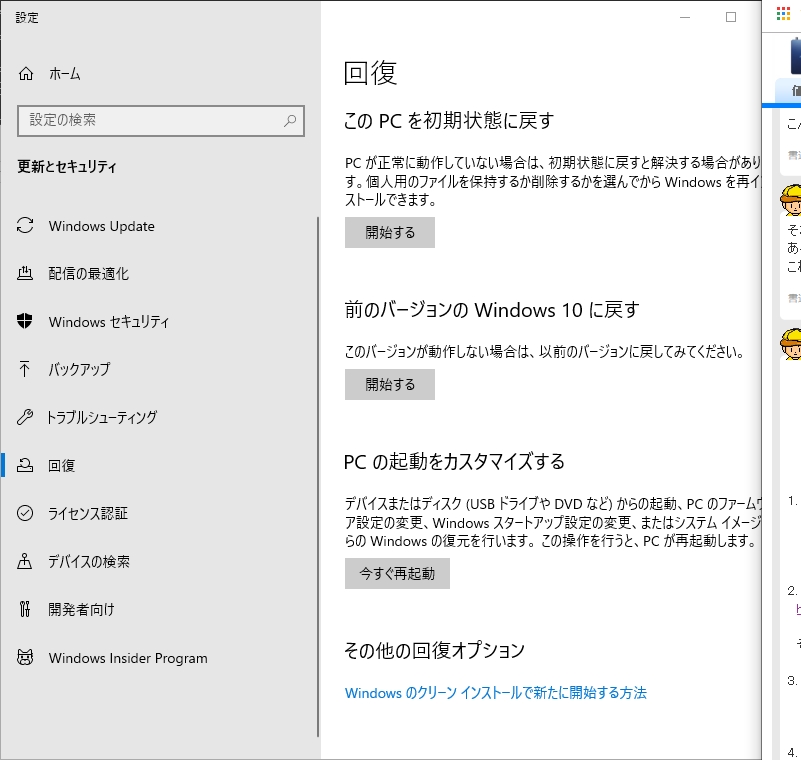
Task: Click the デバイスの検索 person icon
Action: click(x=25, y=561)
